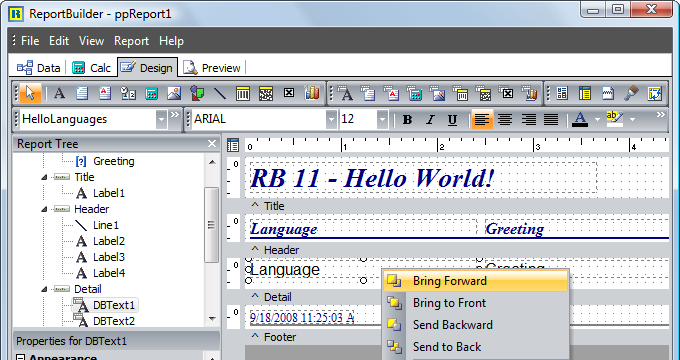Pick the DBChart data component tool
Screen dimensions: 680x360
[x=530, y=93]
